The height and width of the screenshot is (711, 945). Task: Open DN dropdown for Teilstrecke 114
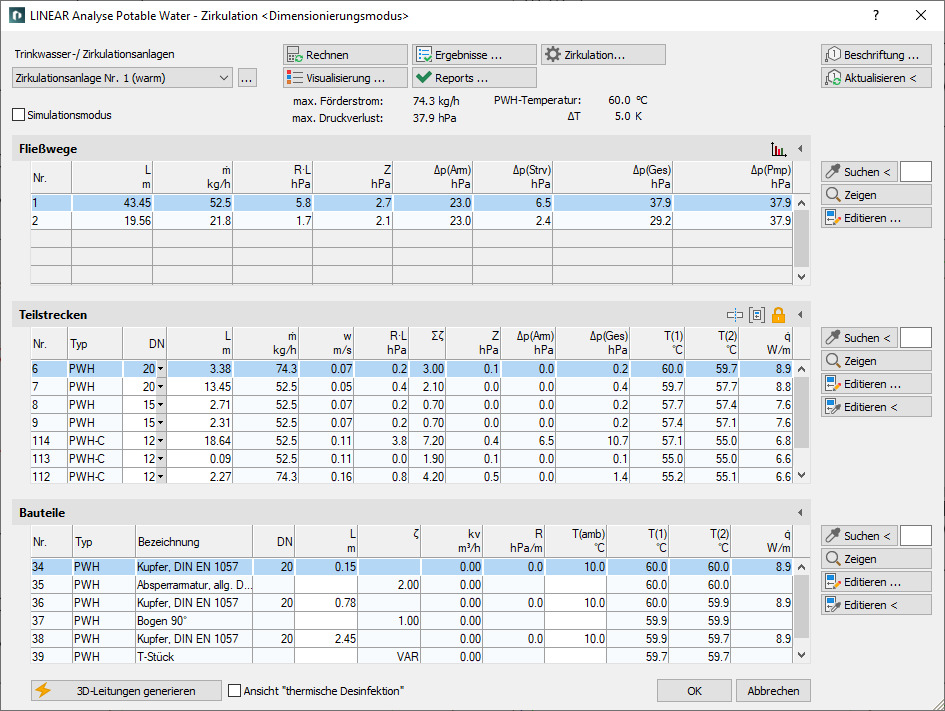161,441
